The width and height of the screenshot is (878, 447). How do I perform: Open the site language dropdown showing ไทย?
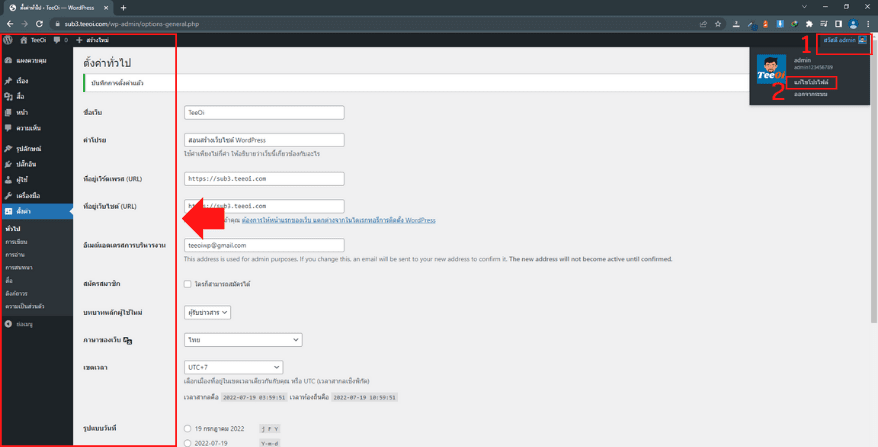(x=243, y=340)
